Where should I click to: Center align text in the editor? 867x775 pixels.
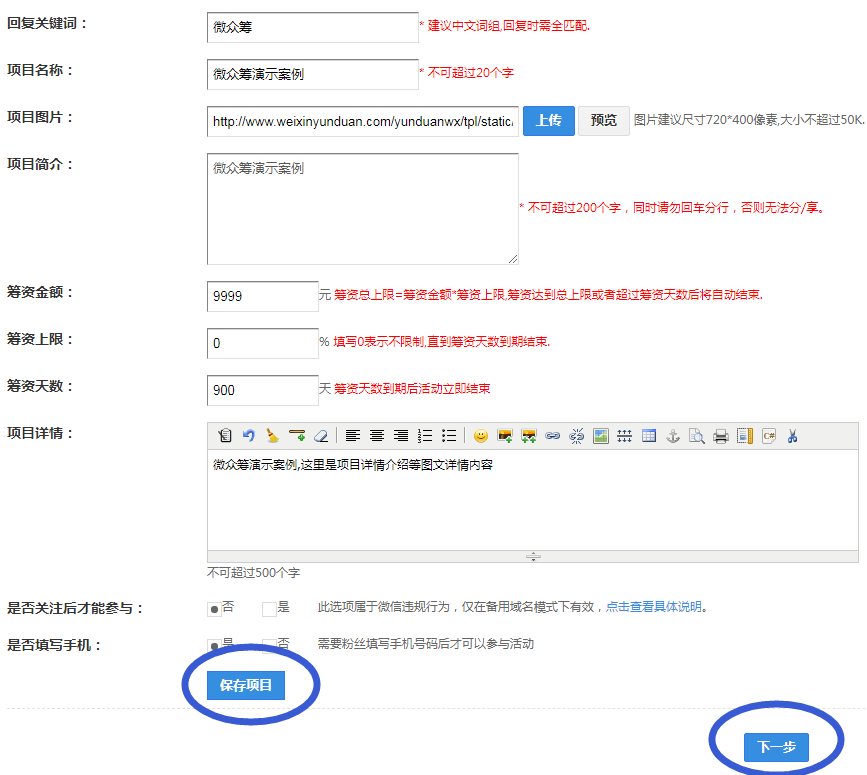tap(377, 436)
